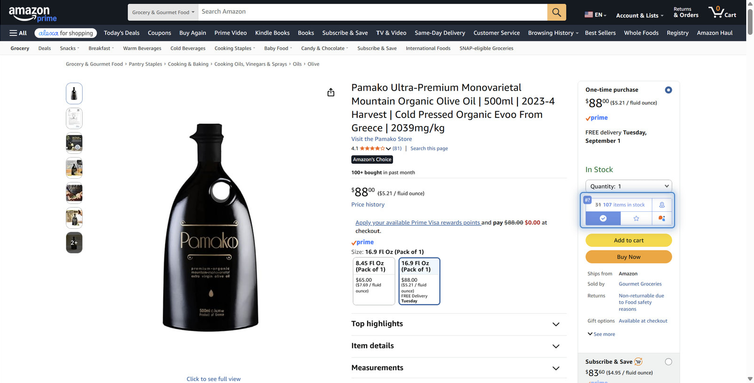Open the shopping cart
754x383 pixels.
coord(722,13)
